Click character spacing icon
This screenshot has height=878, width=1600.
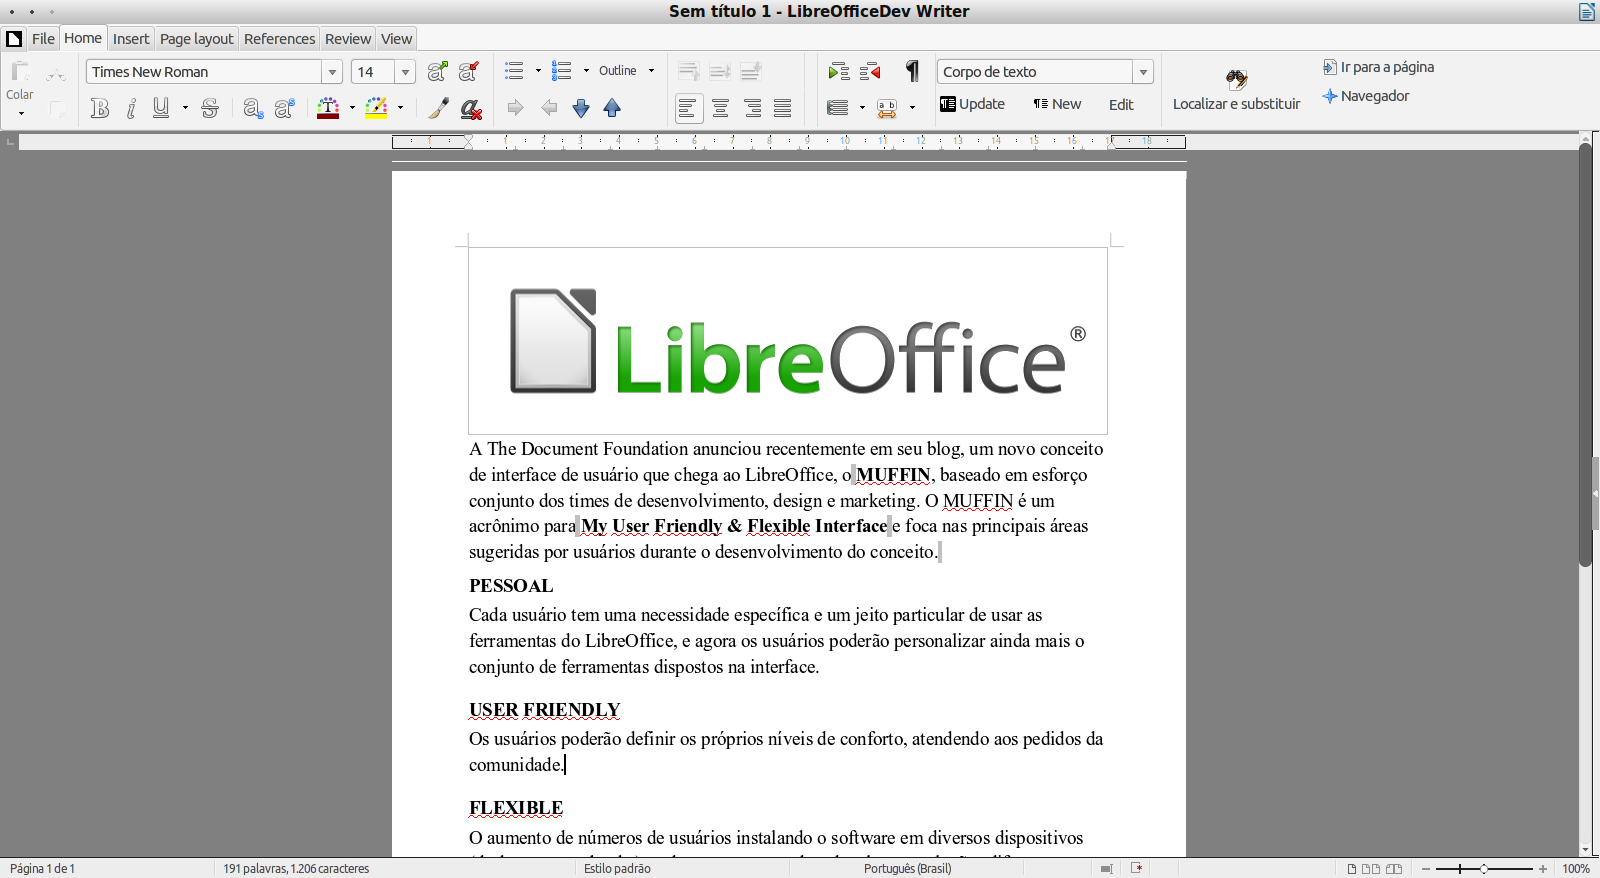(x=887, y=108)
